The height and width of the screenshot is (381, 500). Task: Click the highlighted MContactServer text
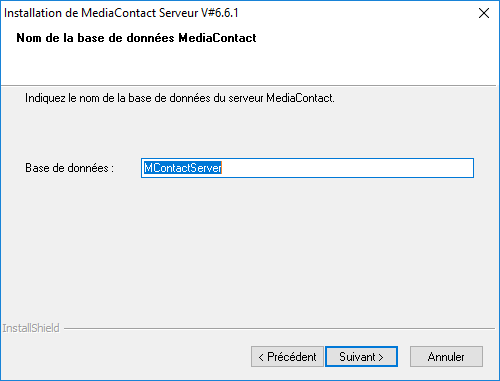click(x=183, y=168)
